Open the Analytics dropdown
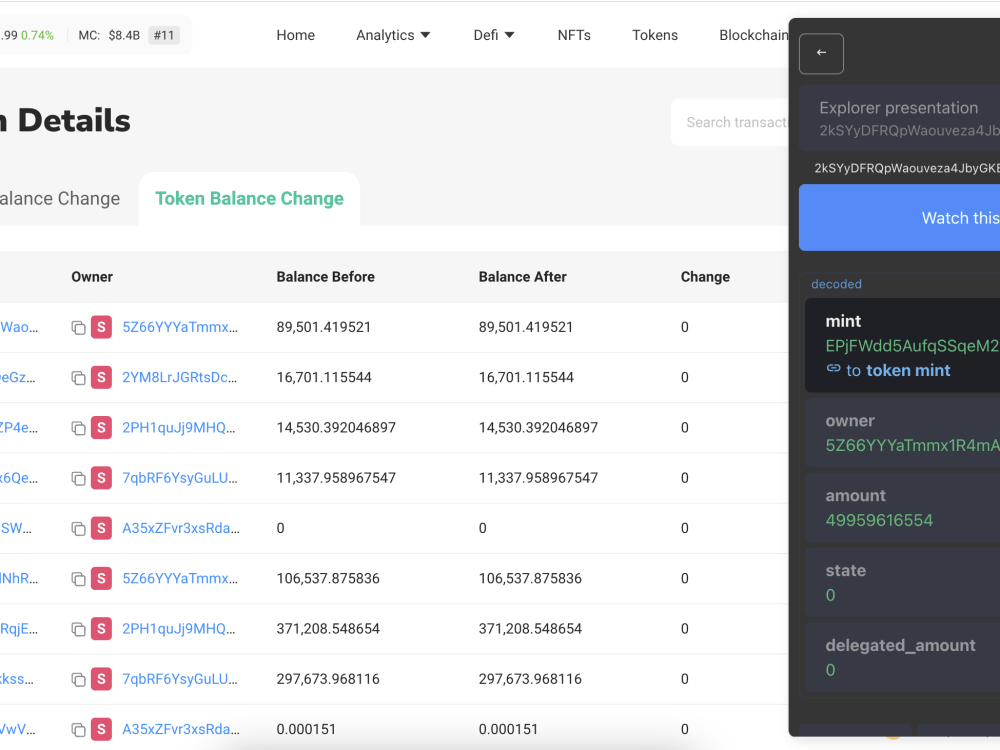Viewport: 1000px width, 750px height. click(x=392, y=35)
